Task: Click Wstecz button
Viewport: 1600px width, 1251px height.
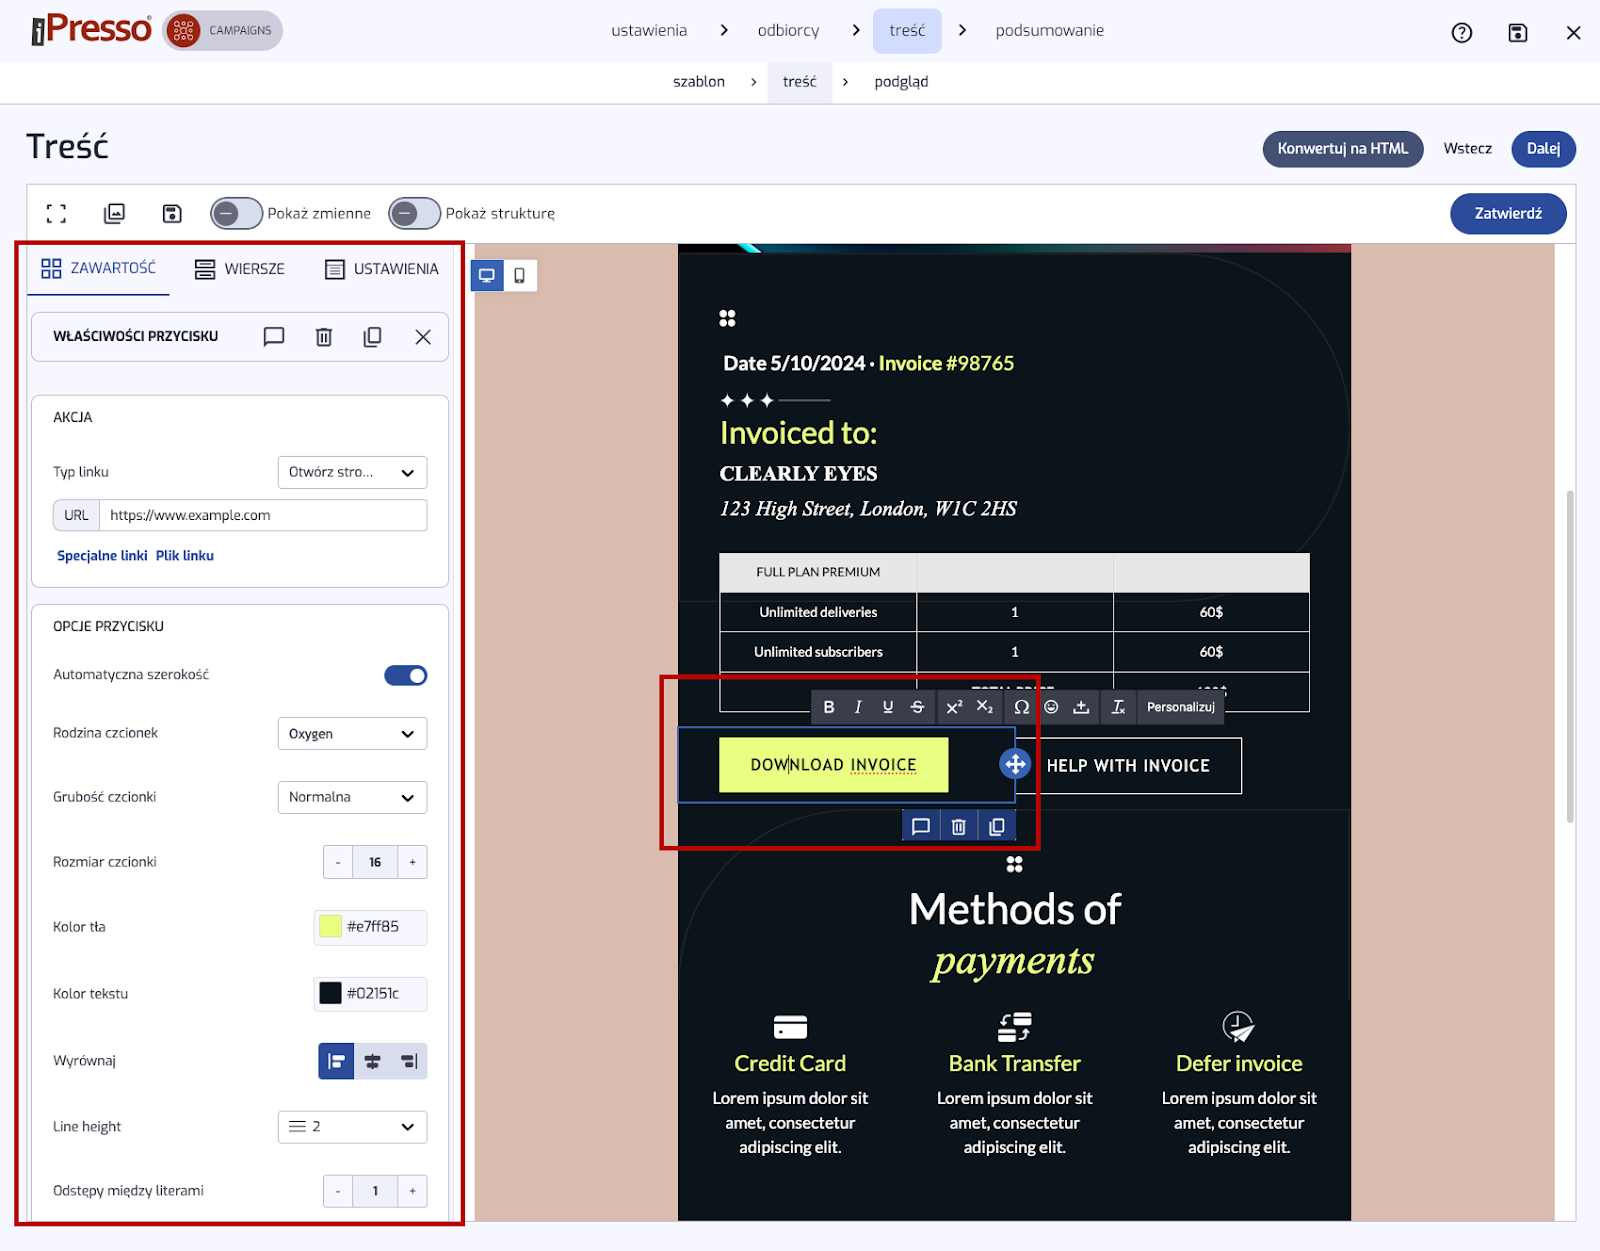Action: click(x=1467, y=149)
